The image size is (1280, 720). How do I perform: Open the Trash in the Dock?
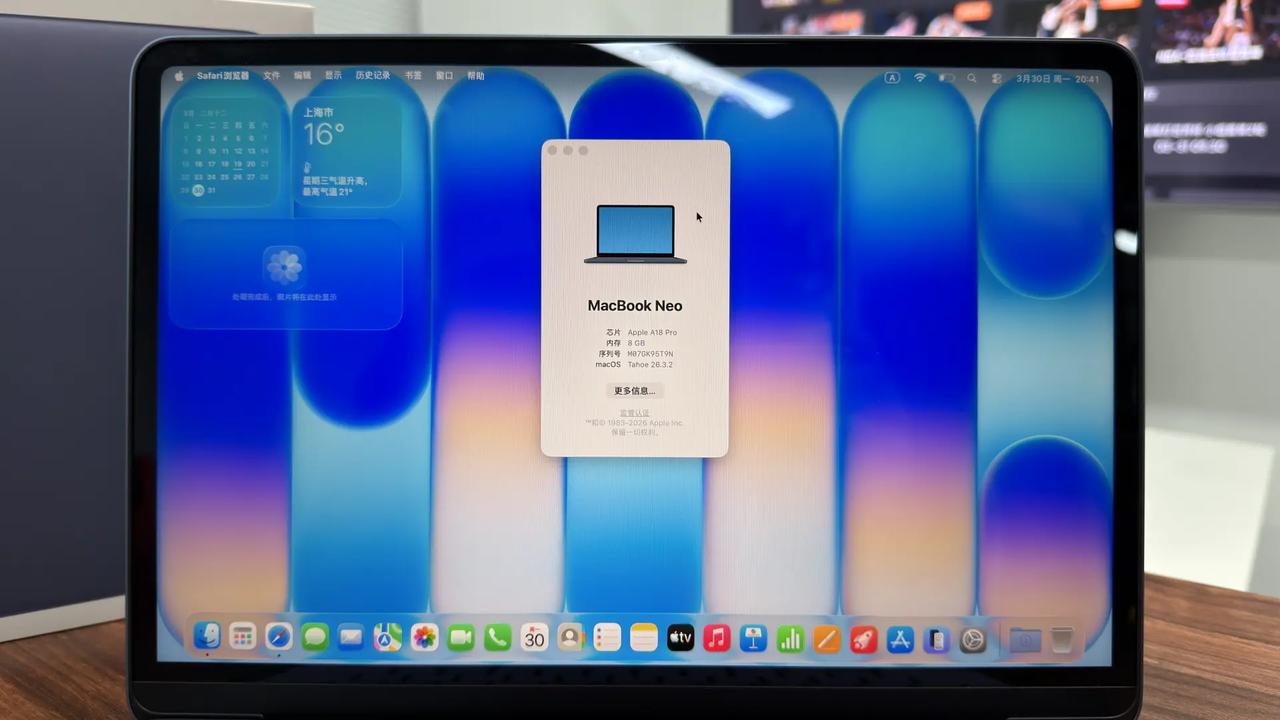[1062, 640]
